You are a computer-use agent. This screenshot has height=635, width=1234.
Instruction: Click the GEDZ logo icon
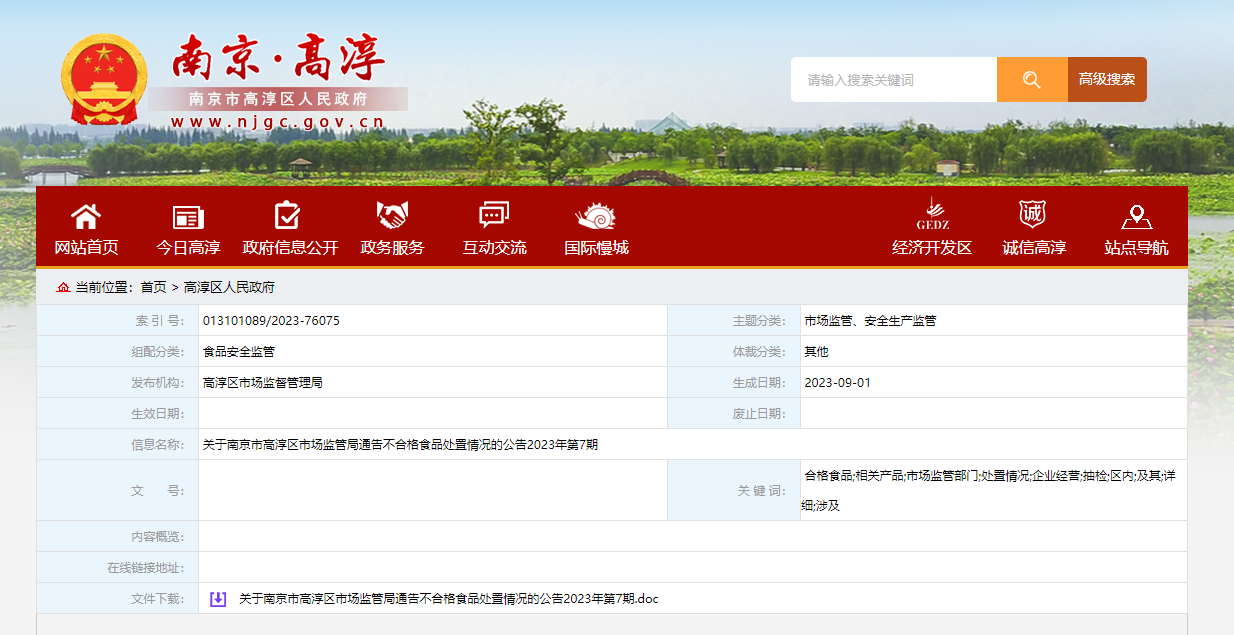coord(932,214)
